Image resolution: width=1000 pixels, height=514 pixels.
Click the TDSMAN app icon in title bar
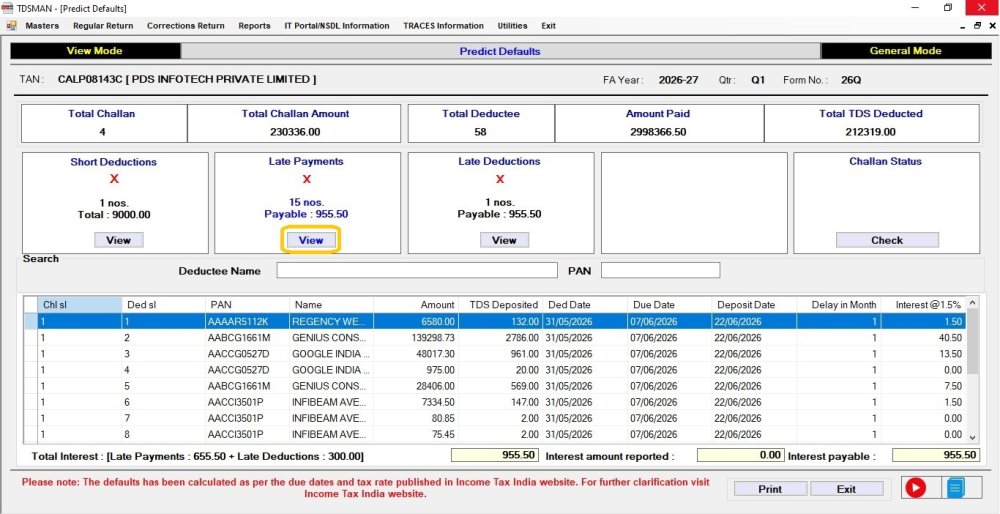pos(9,8)
